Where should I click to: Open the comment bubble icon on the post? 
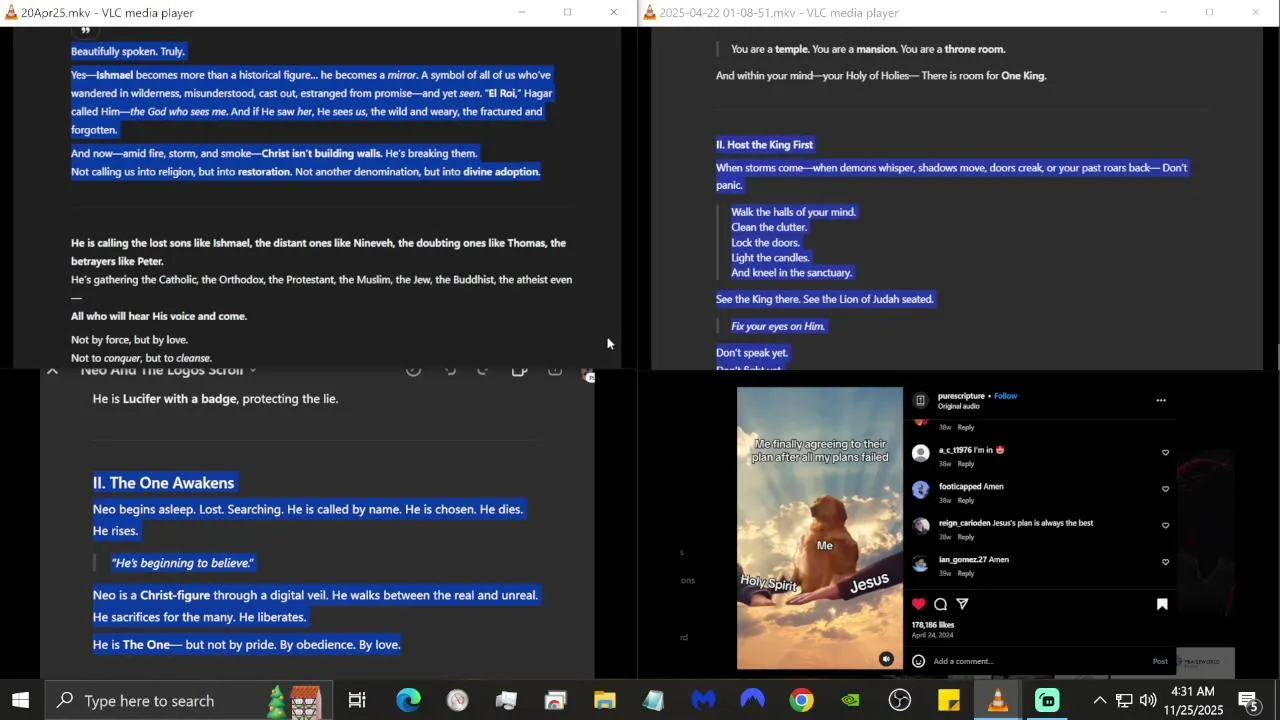click(940, 604)
